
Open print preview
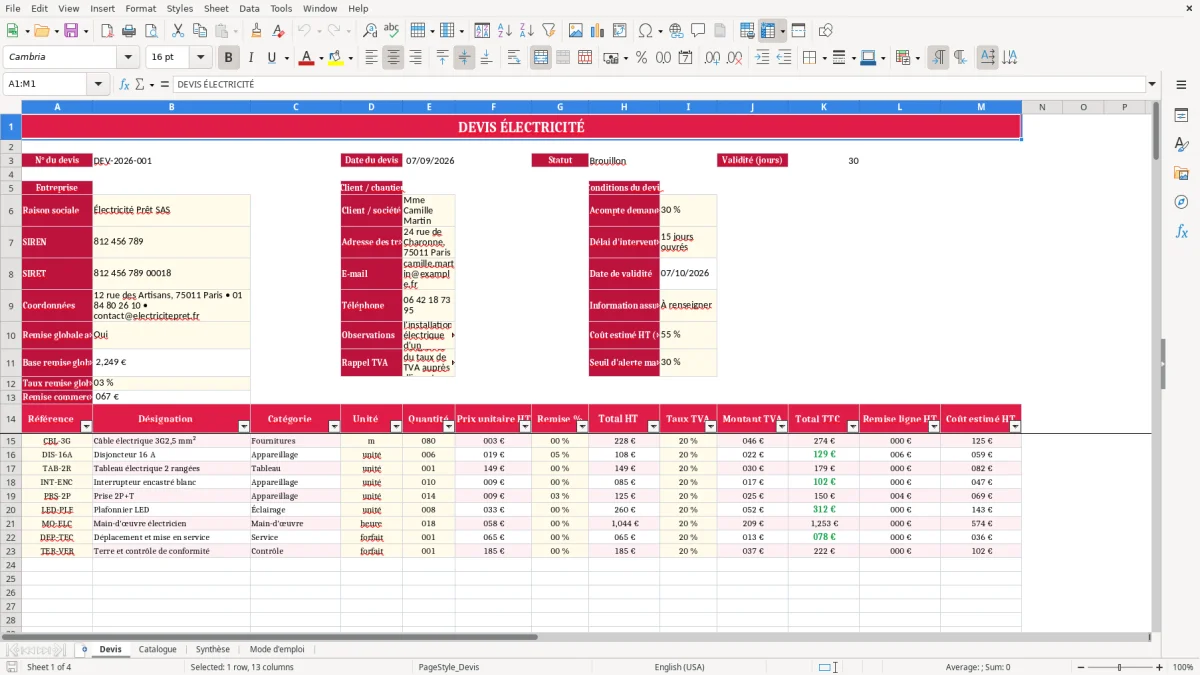[x=151, y=31]
